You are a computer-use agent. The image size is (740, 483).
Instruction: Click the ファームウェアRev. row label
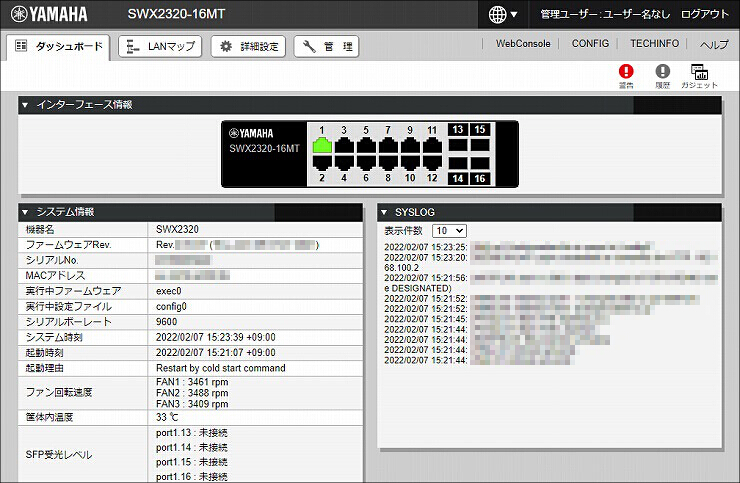pos(68,245)
